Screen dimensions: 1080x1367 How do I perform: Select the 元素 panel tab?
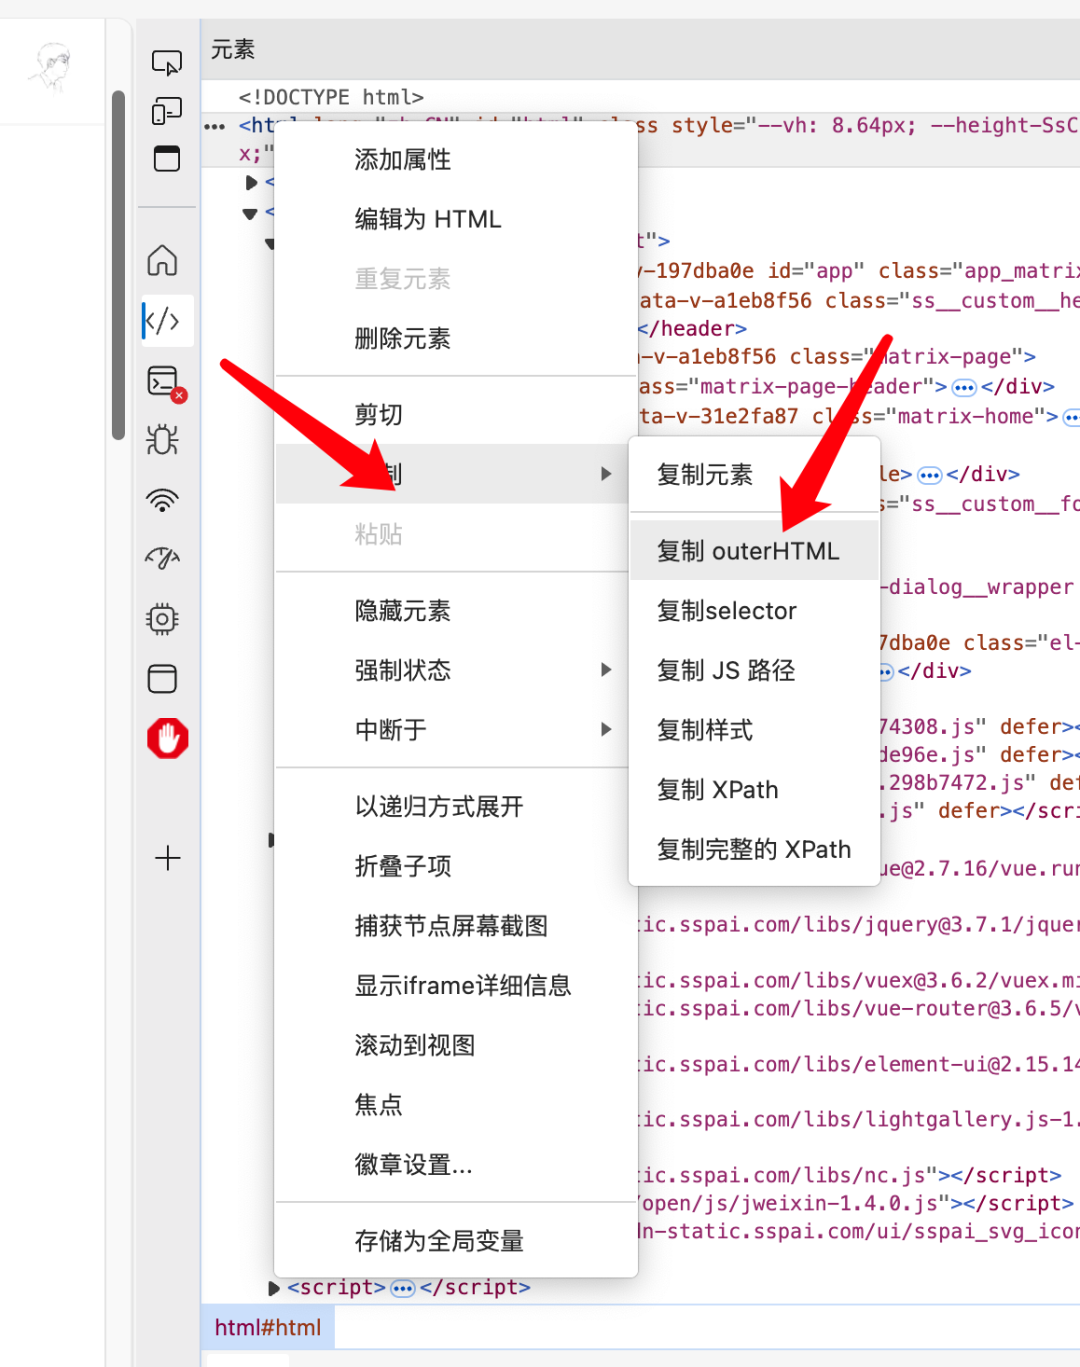233,50
